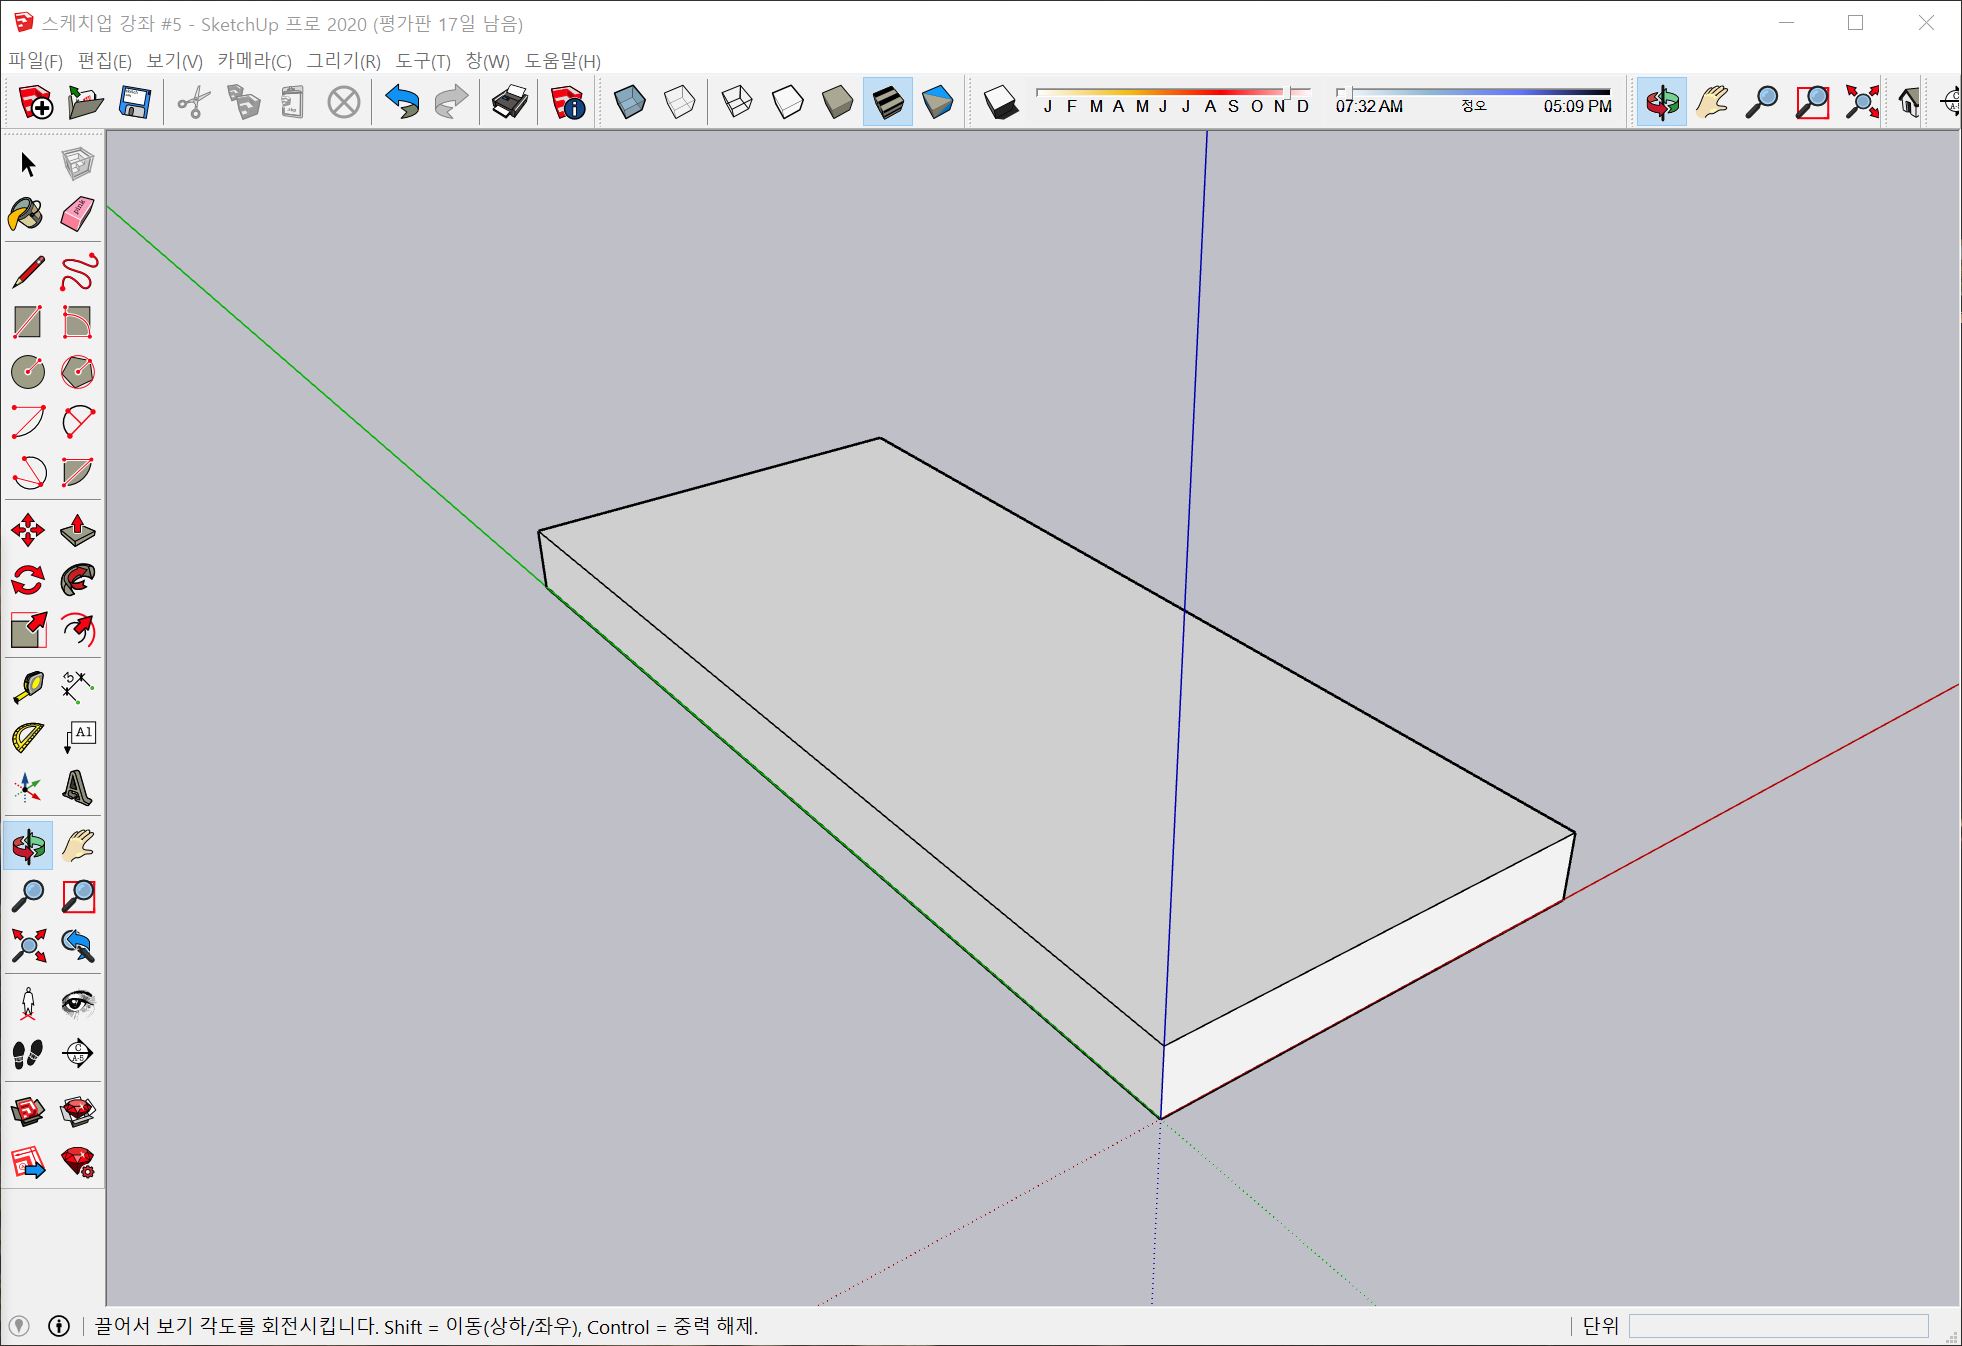Click the 단위 measurements input box

pos(1777,1326)
